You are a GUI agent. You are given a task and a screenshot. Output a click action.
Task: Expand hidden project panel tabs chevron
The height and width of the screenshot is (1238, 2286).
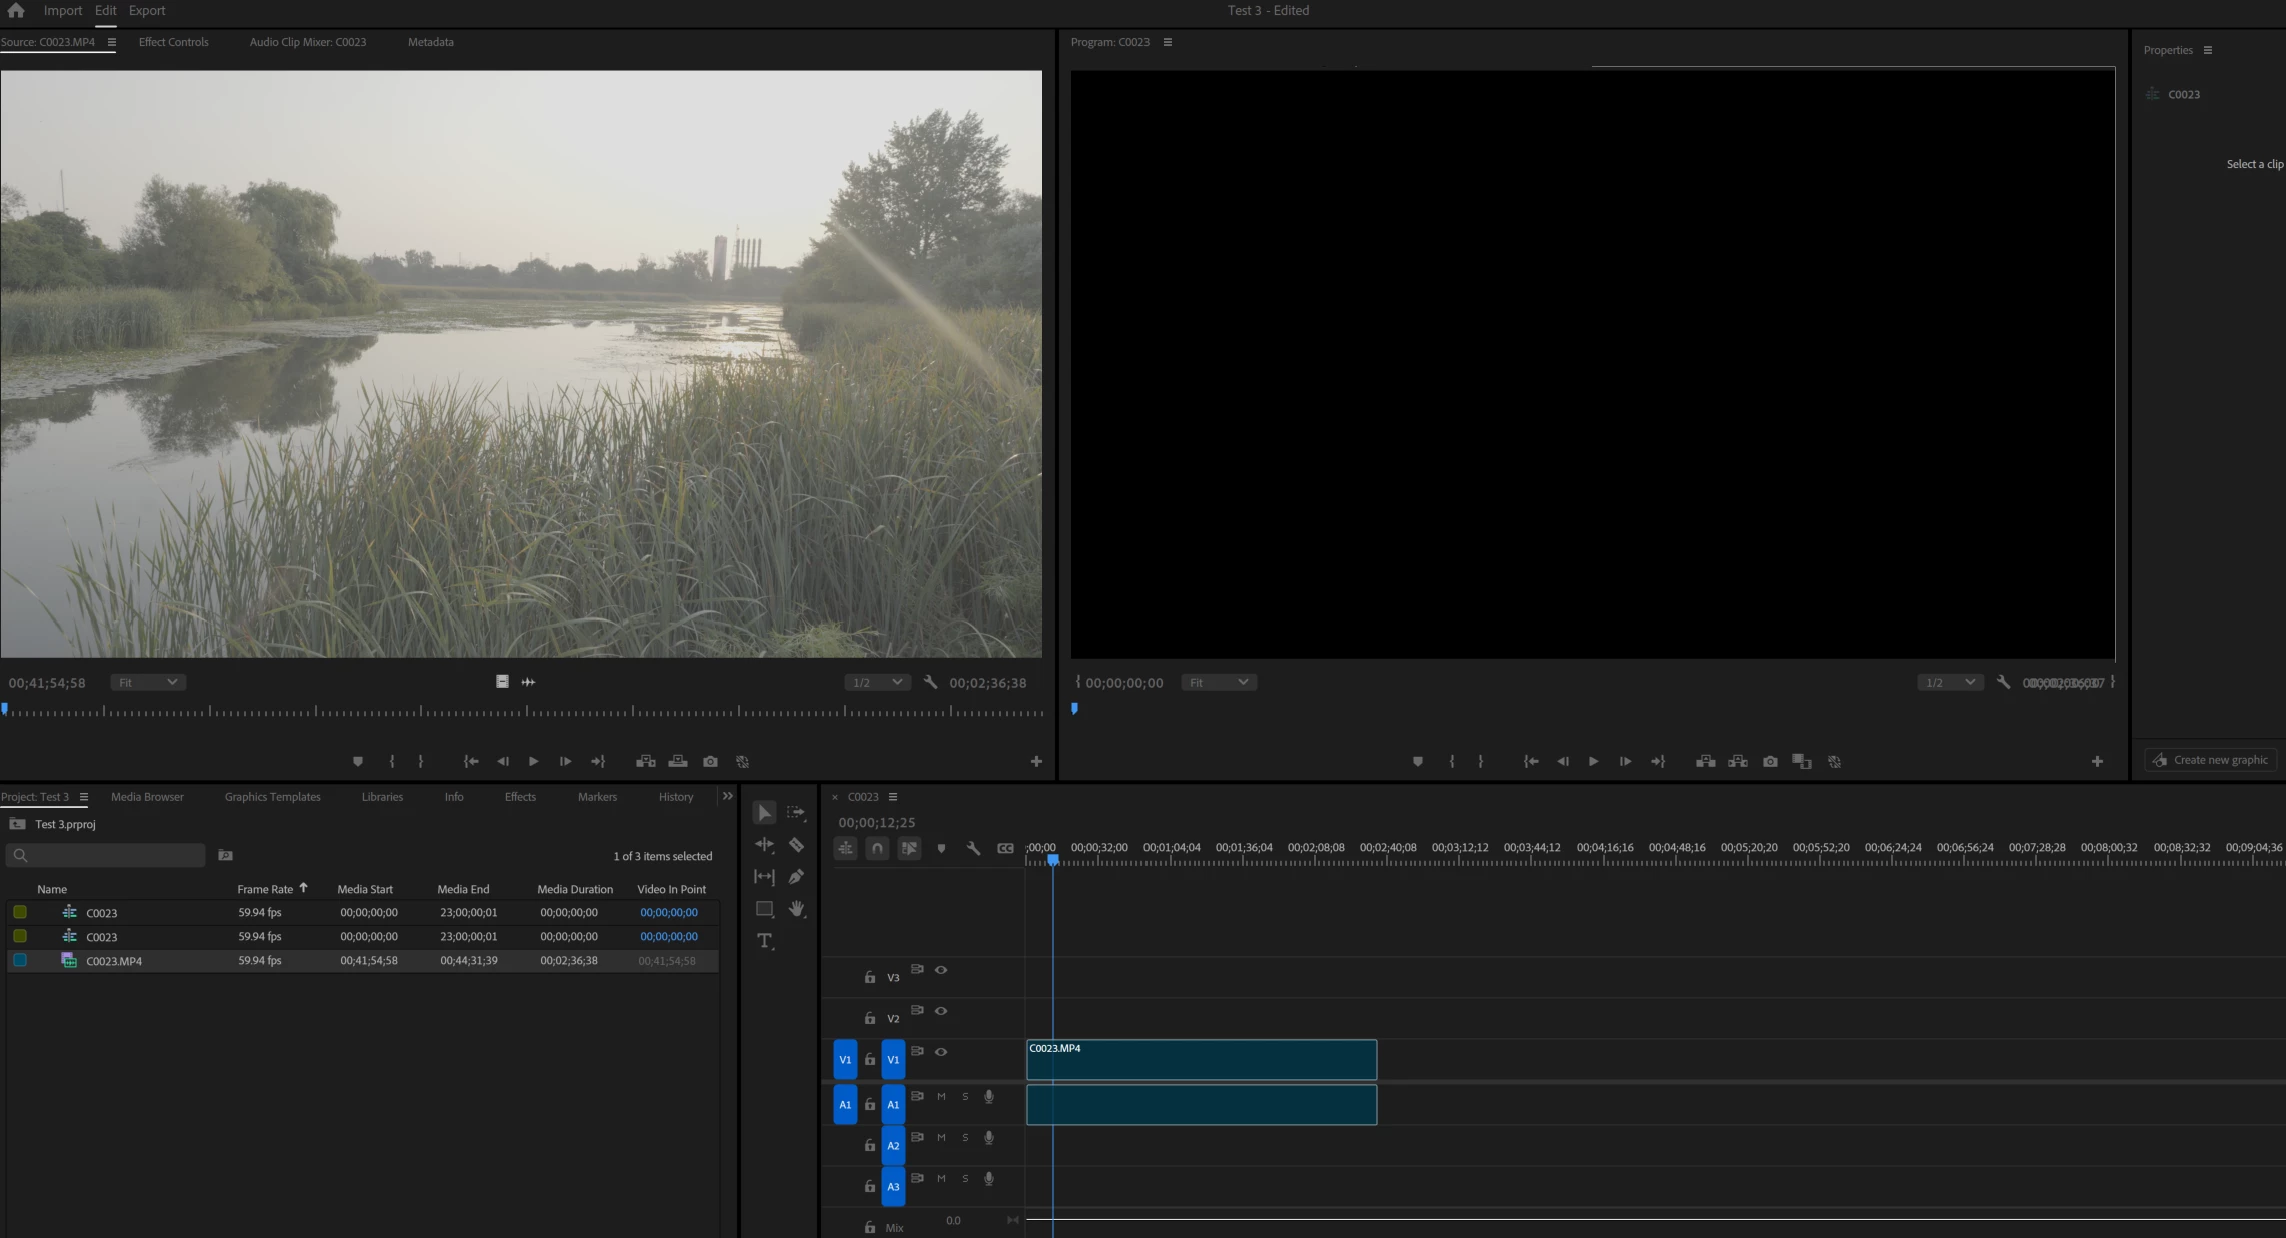pos(728,797)
